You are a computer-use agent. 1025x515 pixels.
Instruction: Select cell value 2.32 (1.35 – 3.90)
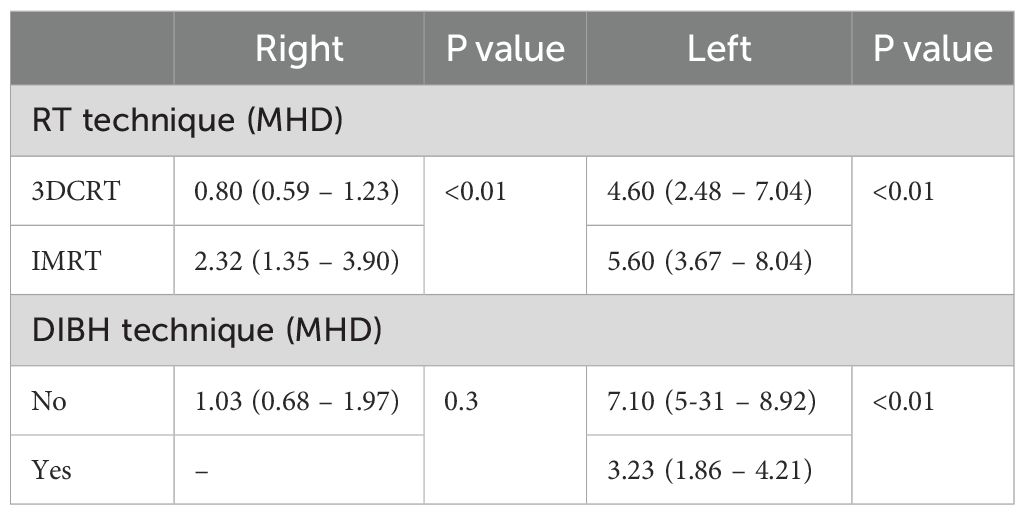click(x=298, y=260)
